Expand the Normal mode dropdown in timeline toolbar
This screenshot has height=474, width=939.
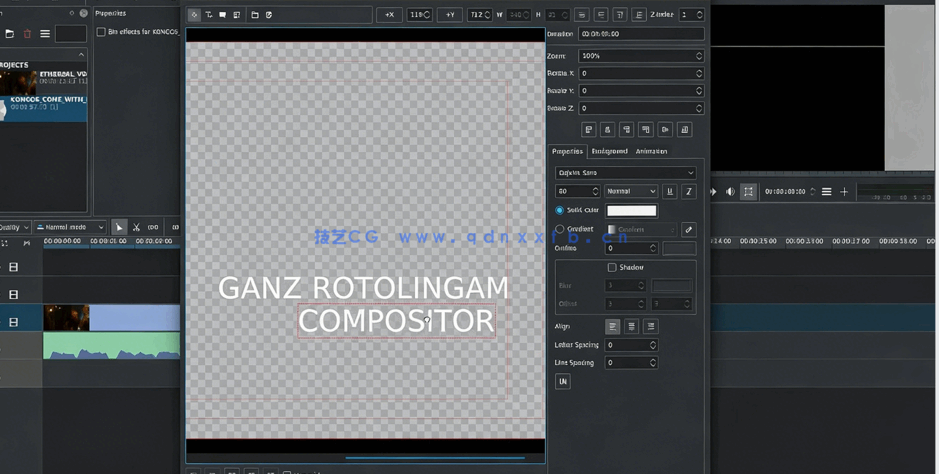[71, 228]
